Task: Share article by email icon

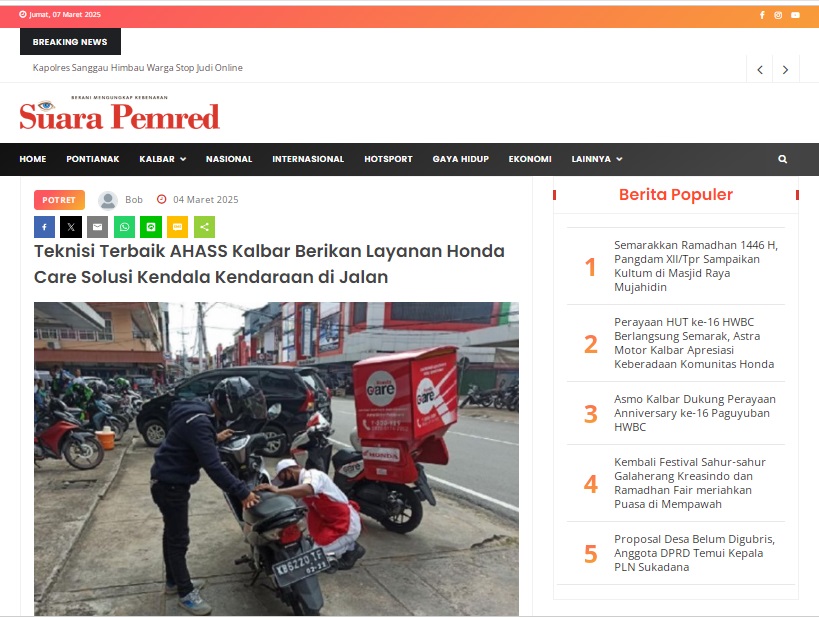Action: pos(98,227)
